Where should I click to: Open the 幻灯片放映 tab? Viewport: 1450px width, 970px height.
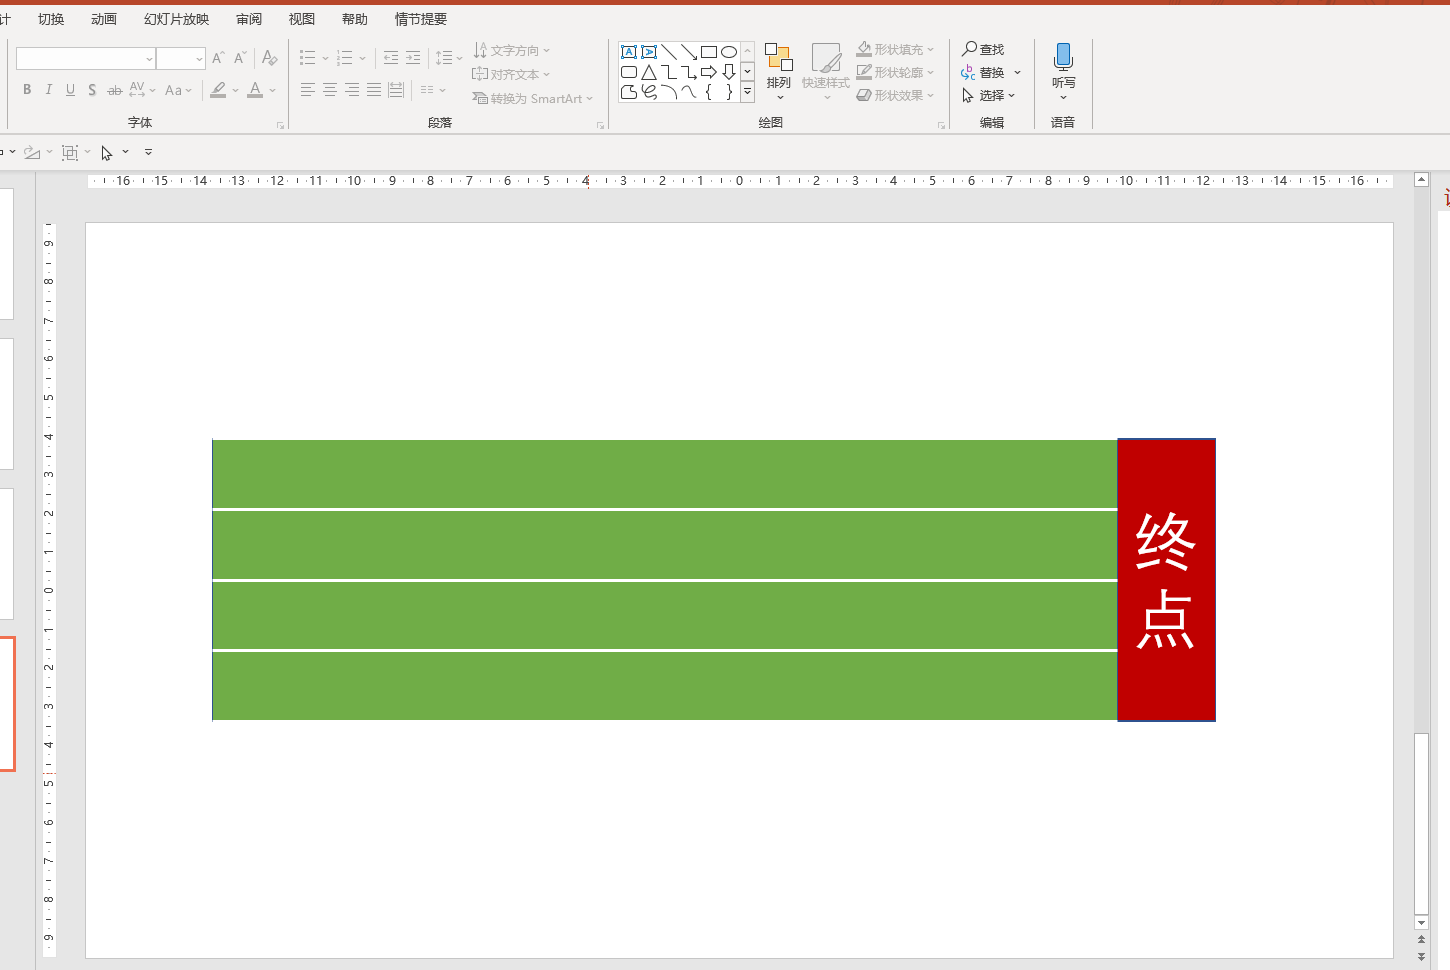[x=177, y=19]
